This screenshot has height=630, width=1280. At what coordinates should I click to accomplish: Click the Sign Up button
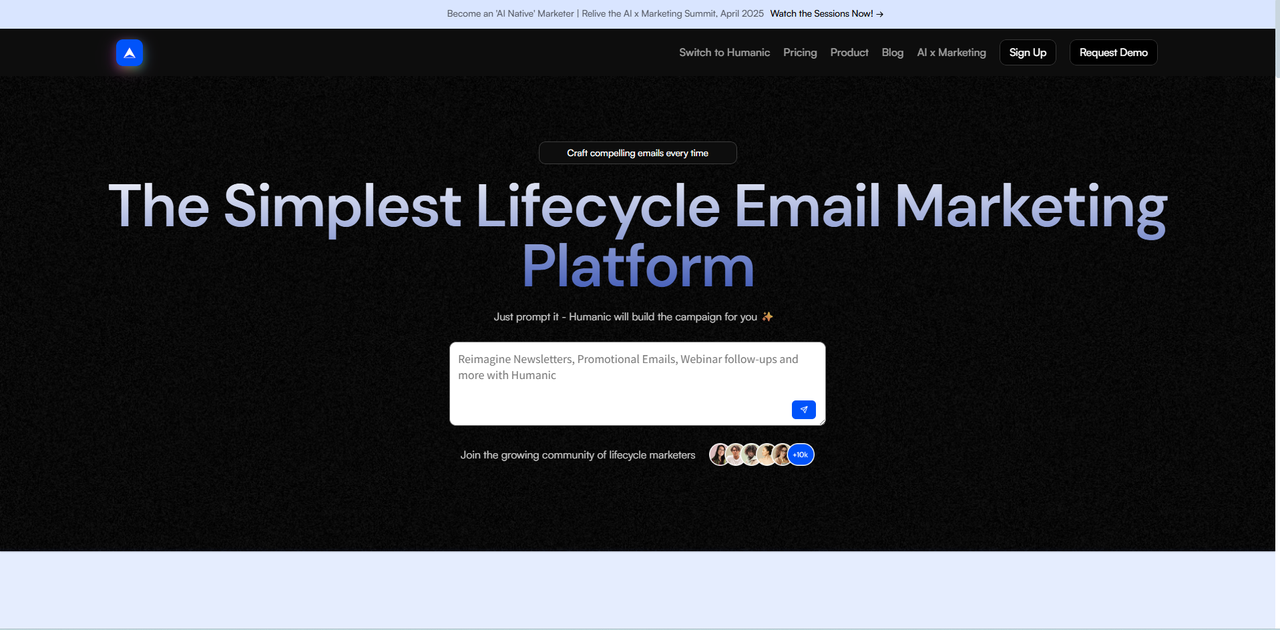pos(1028,53)
